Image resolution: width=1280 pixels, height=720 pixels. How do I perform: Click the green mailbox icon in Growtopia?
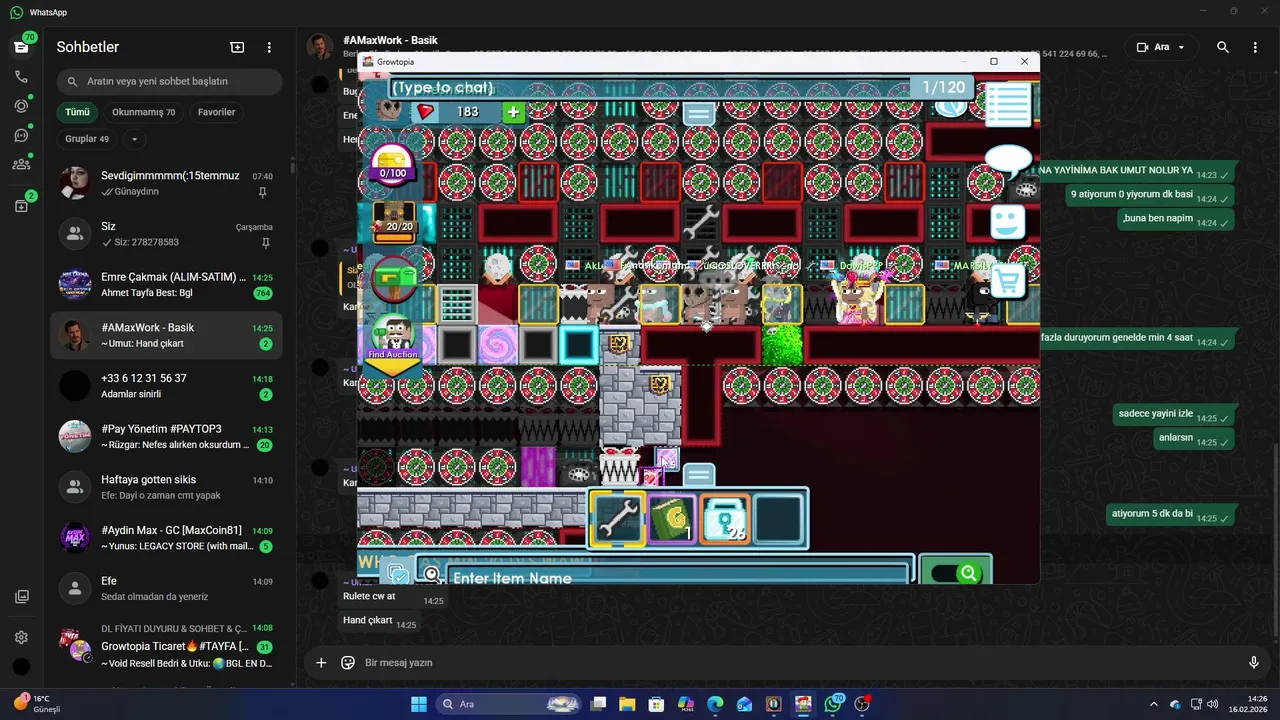[394, 277]
